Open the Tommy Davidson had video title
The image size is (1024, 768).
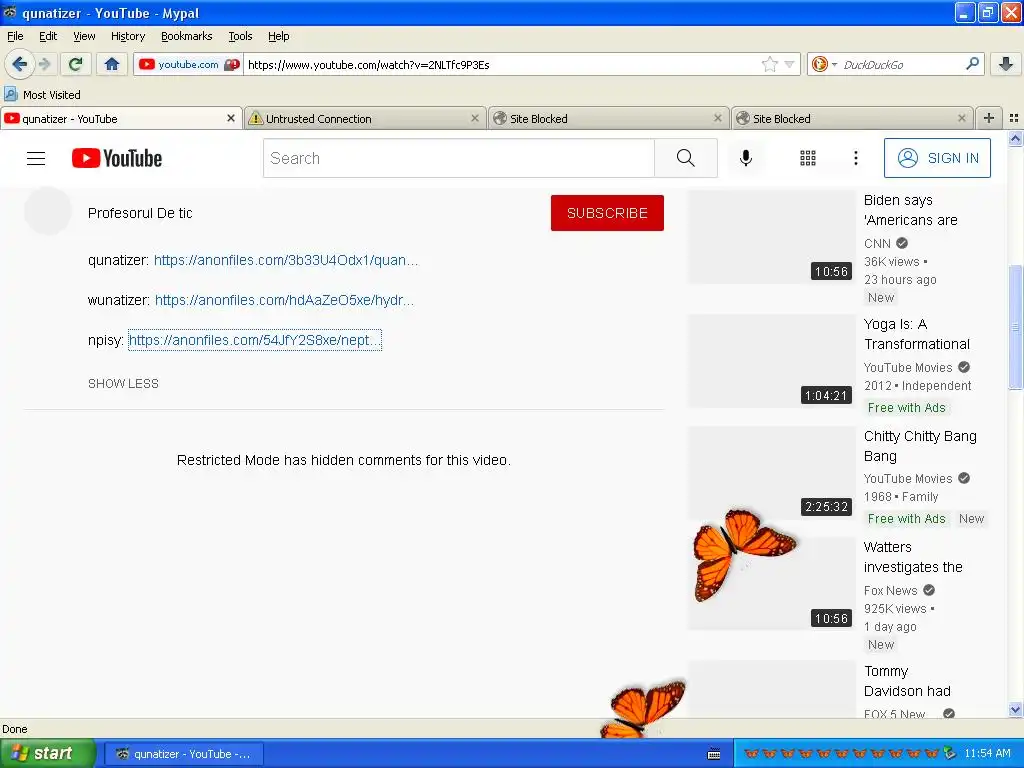907,681
